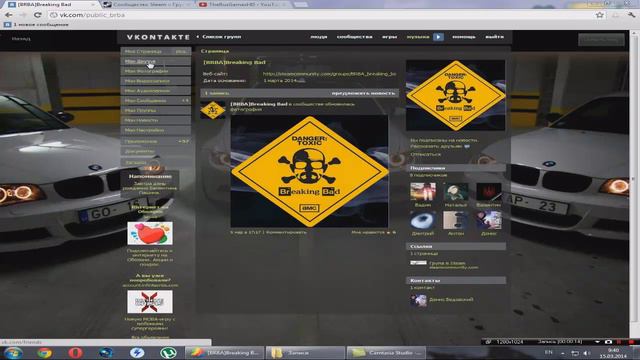The image size is (640, 360).
Task: Open subscriber Наталья's avatar
Action: coord(456,192)
